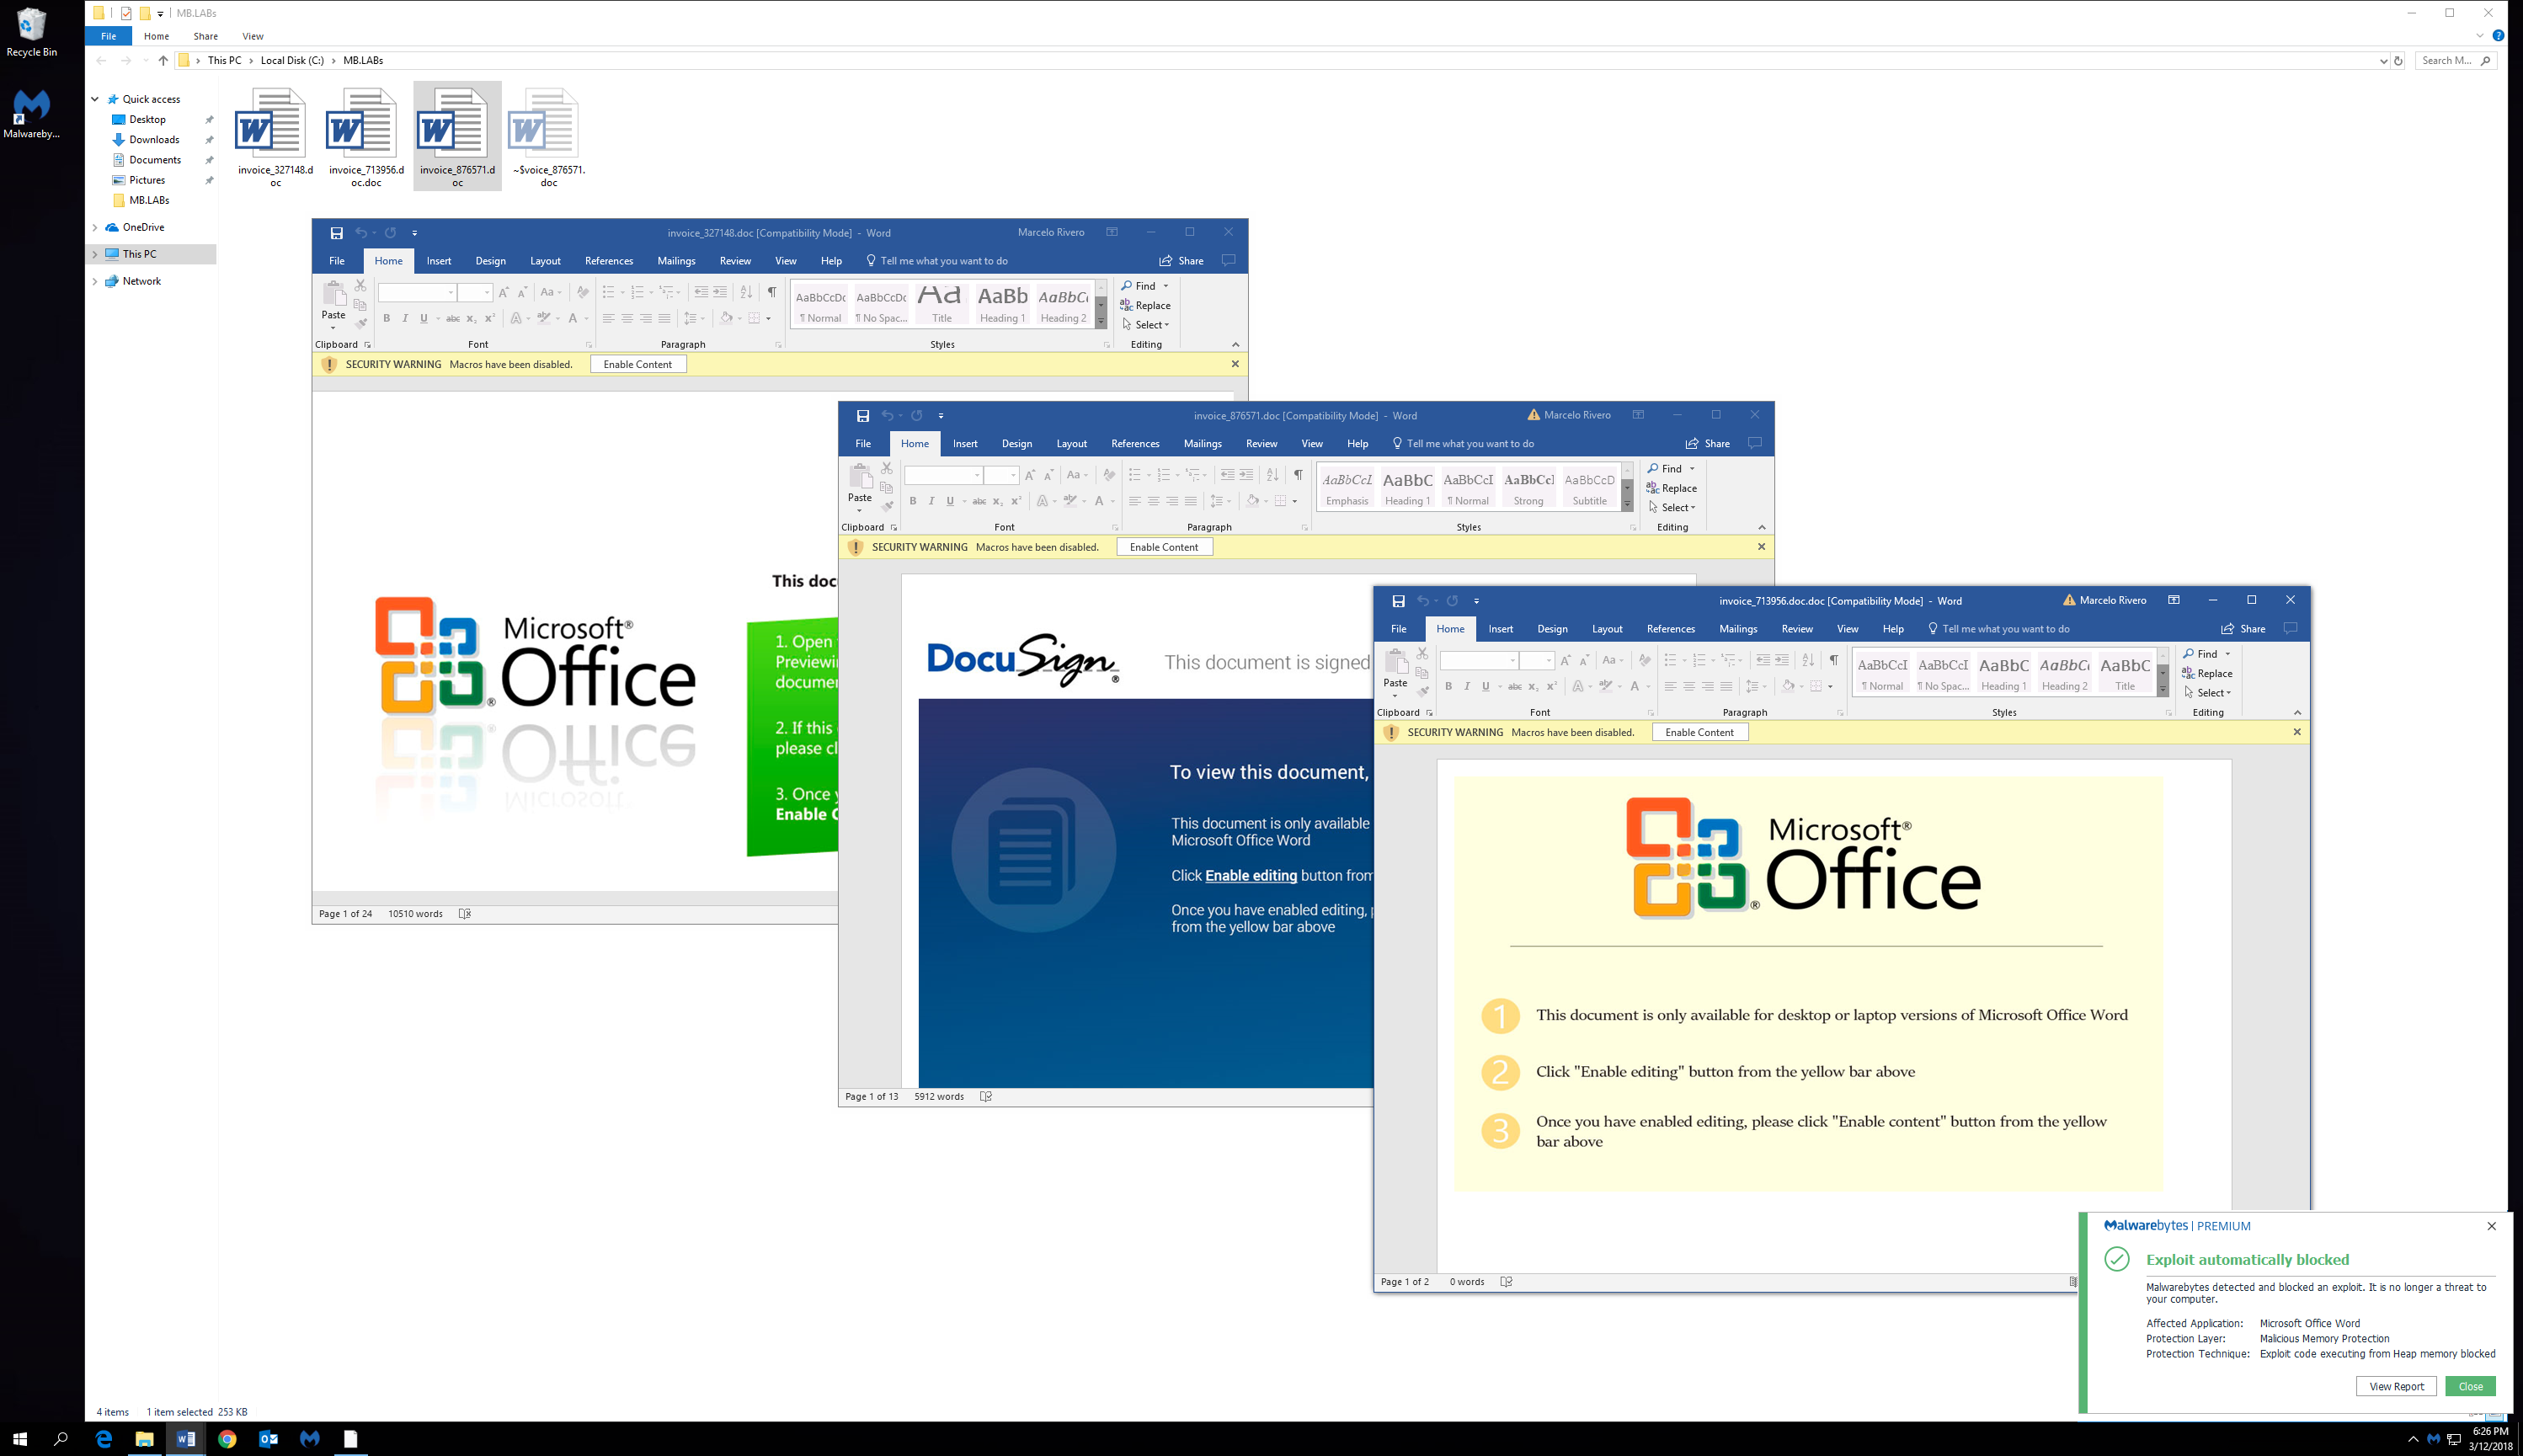Open Find dropdown arrow in invoice_327148.doc window
Image resolution: width=2523 pixels, height=1456 pixels.
tap(1165, 286)
